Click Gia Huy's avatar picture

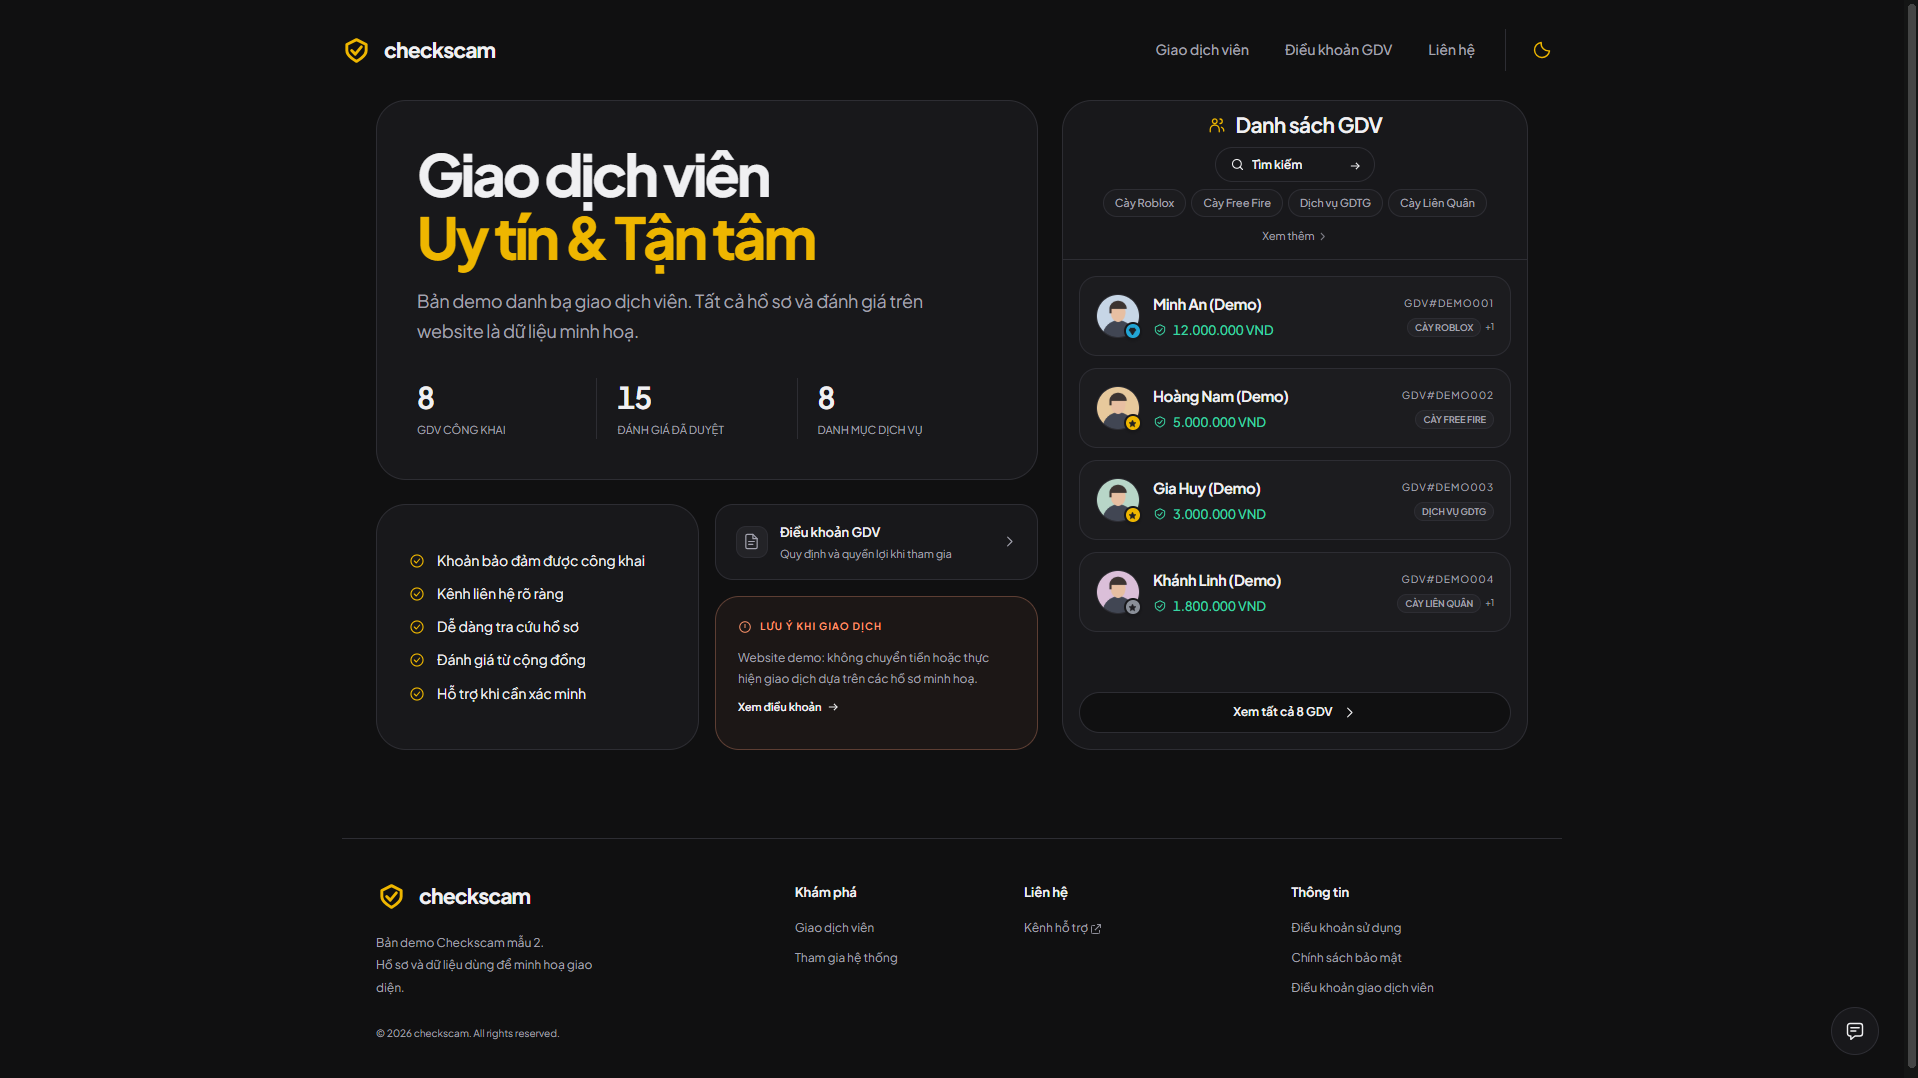pos(1118,500)
